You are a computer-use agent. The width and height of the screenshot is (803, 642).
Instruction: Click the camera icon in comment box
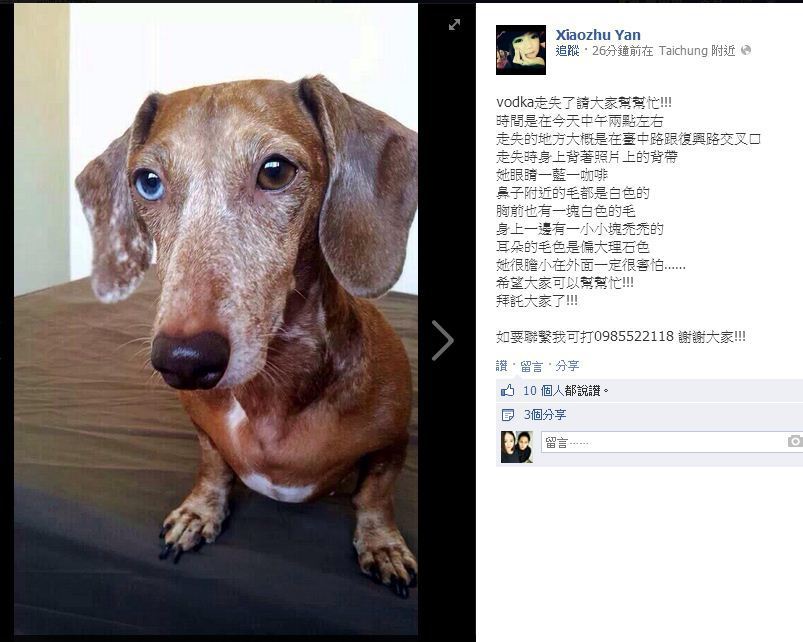[x=795, y=441]
